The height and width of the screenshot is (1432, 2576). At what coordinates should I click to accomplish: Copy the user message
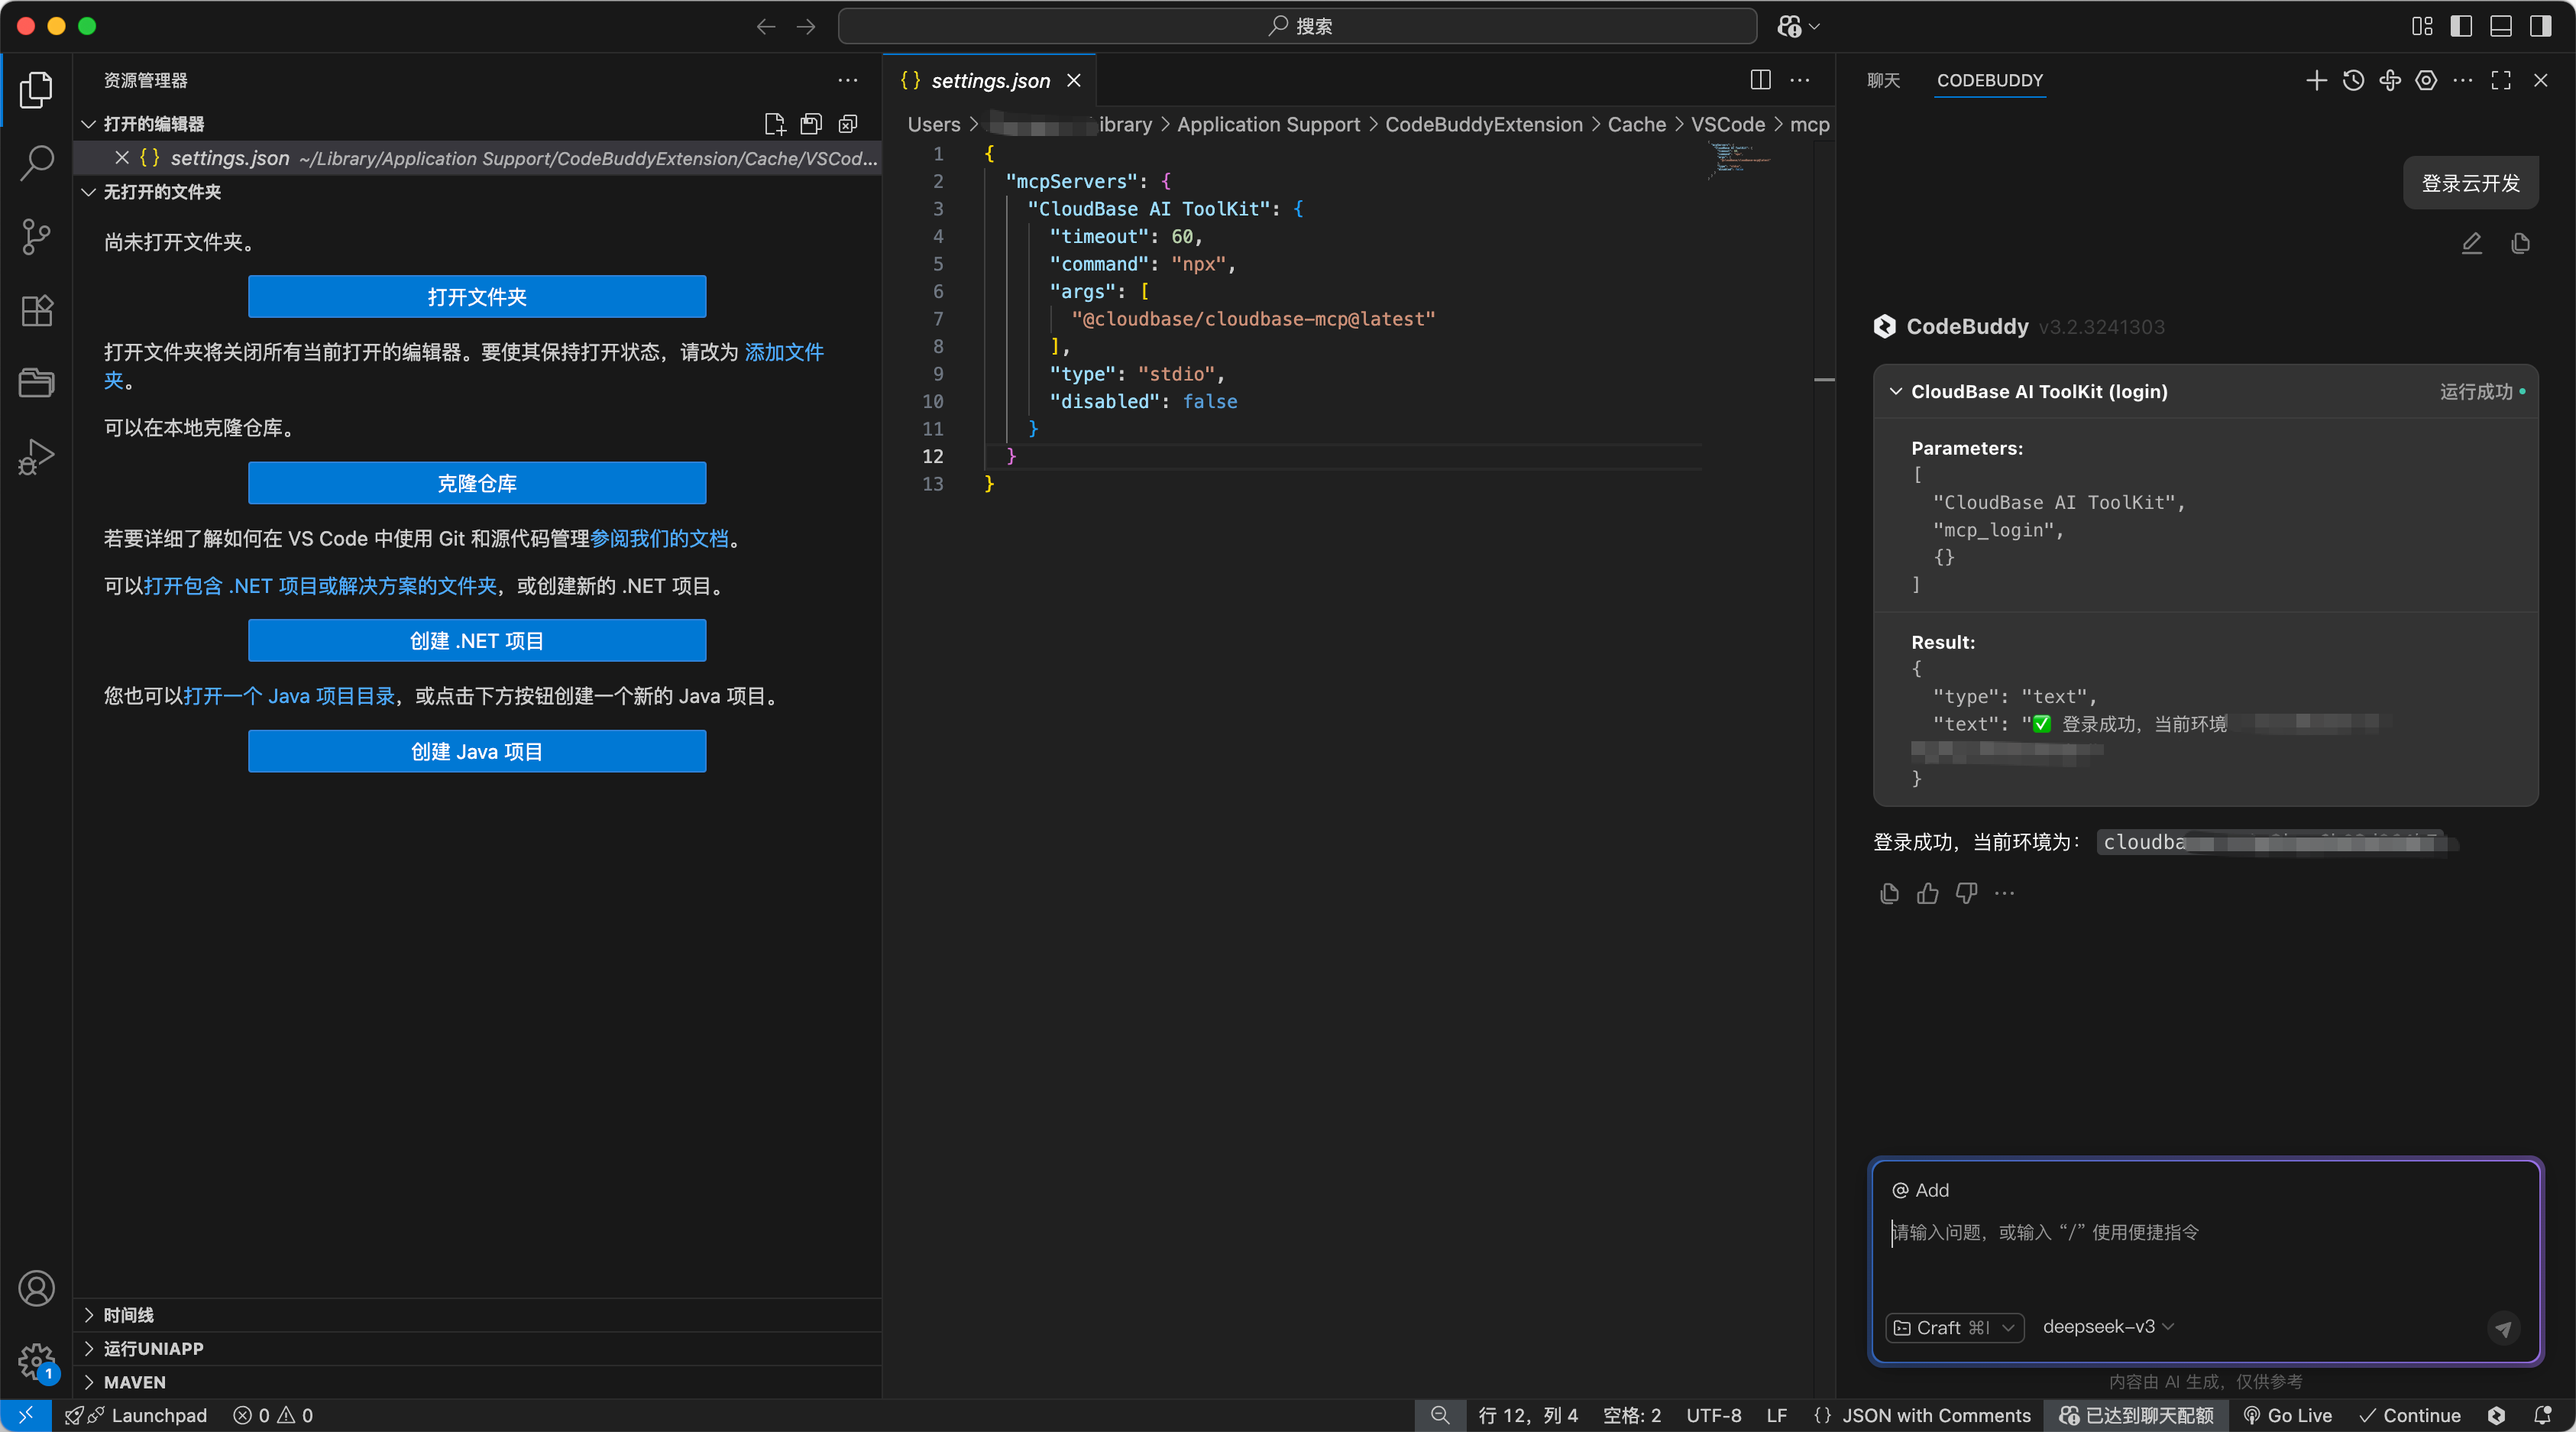click(x=2520, y=243)
